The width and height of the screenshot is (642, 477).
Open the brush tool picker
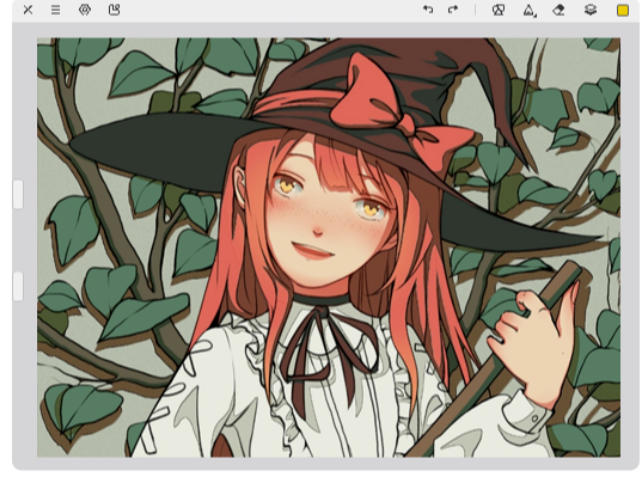[529, 10]
